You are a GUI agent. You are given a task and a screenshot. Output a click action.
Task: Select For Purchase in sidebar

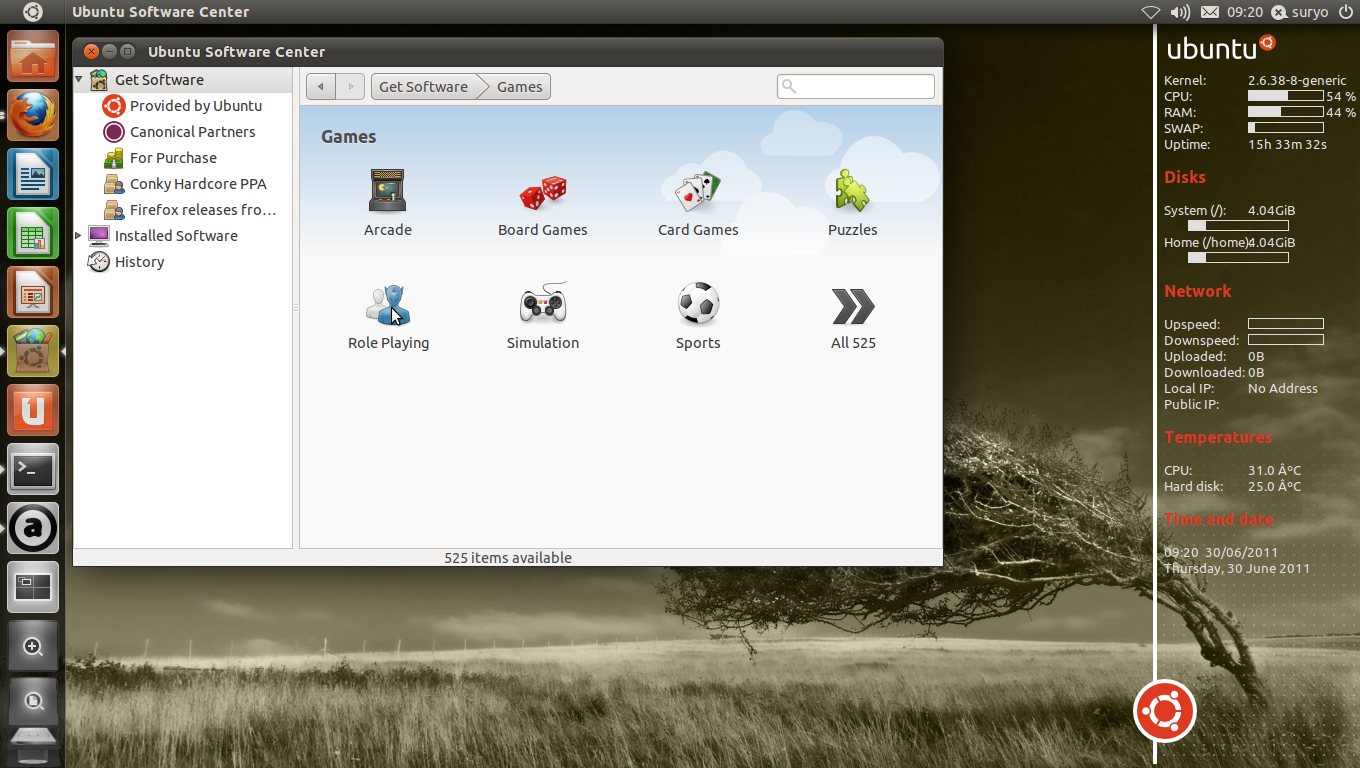click(173, 158)
